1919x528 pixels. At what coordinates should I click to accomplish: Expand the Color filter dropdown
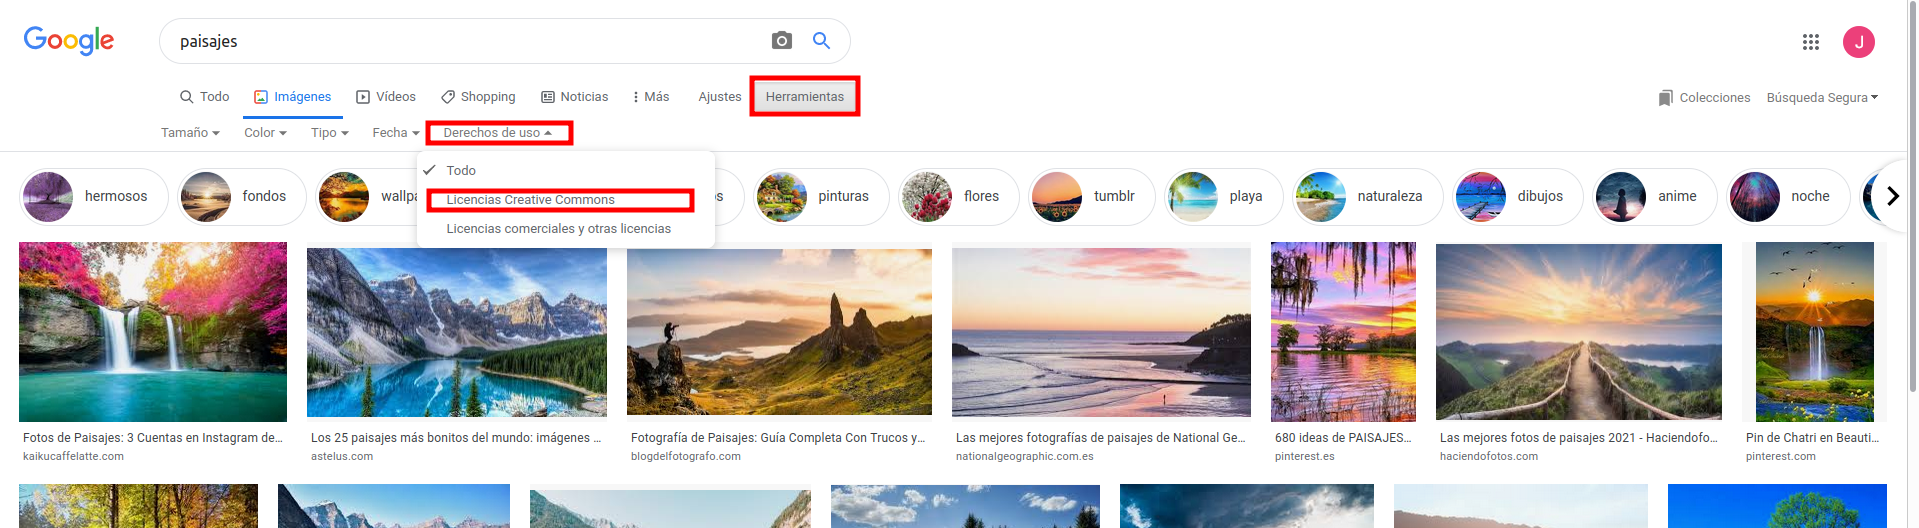click(x=265, y=133)
